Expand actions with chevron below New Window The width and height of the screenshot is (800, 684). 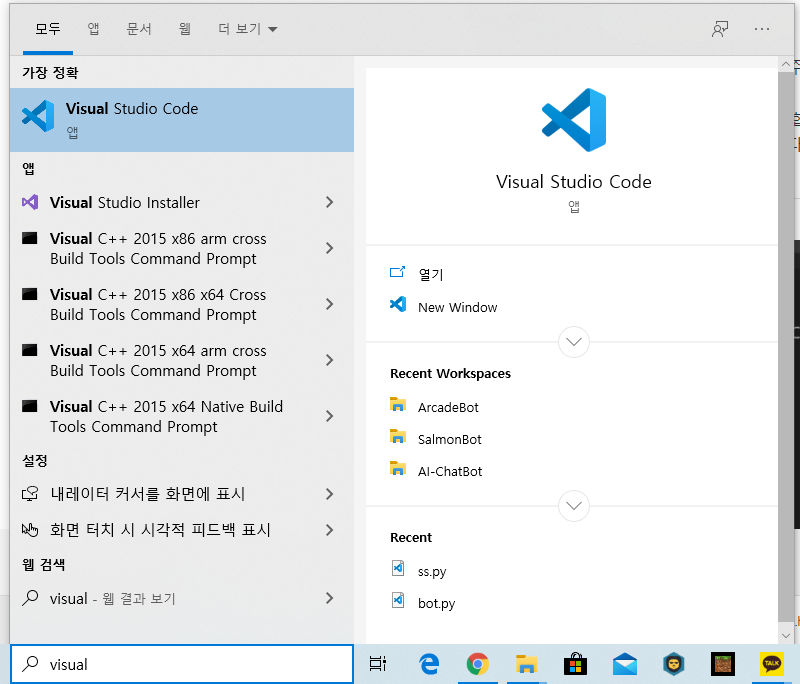[x=574, y=342]
